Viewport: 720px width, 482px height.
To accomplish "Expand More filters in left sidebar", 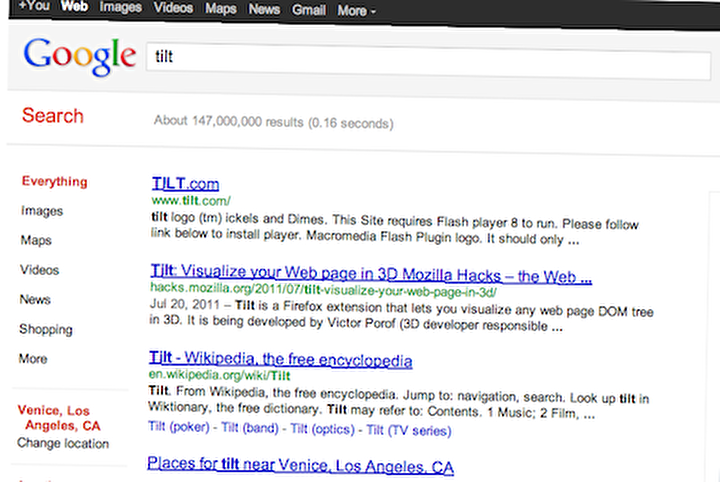I will (33, 359).
